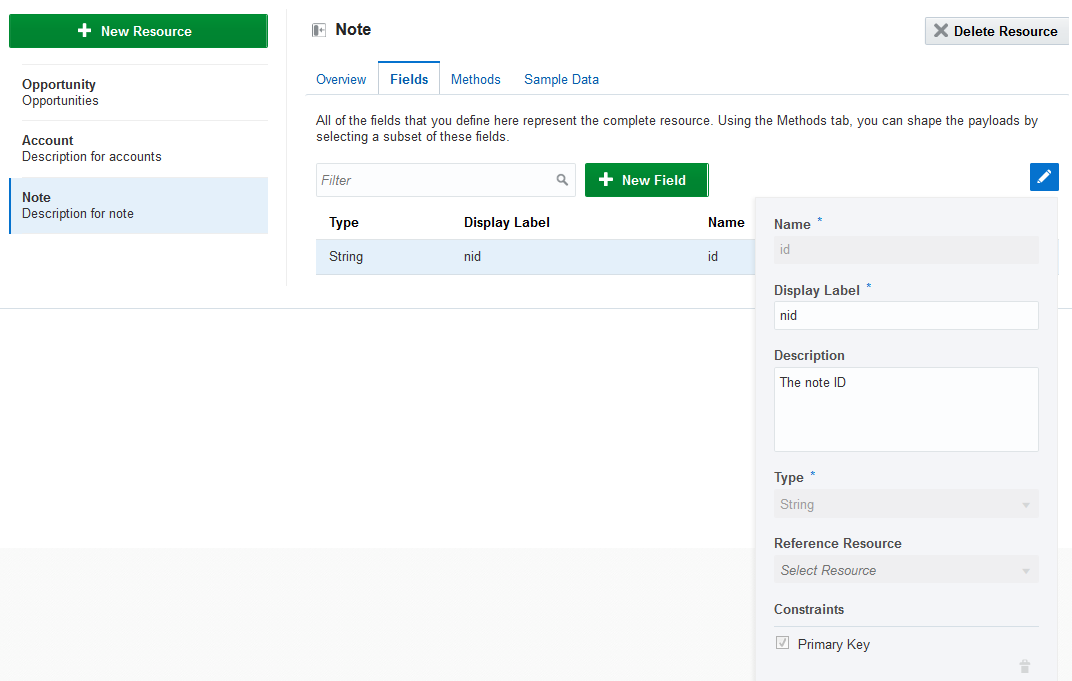Click the Delete Resource button
Screen dimensions: 1072x681
tap(996, 31)
